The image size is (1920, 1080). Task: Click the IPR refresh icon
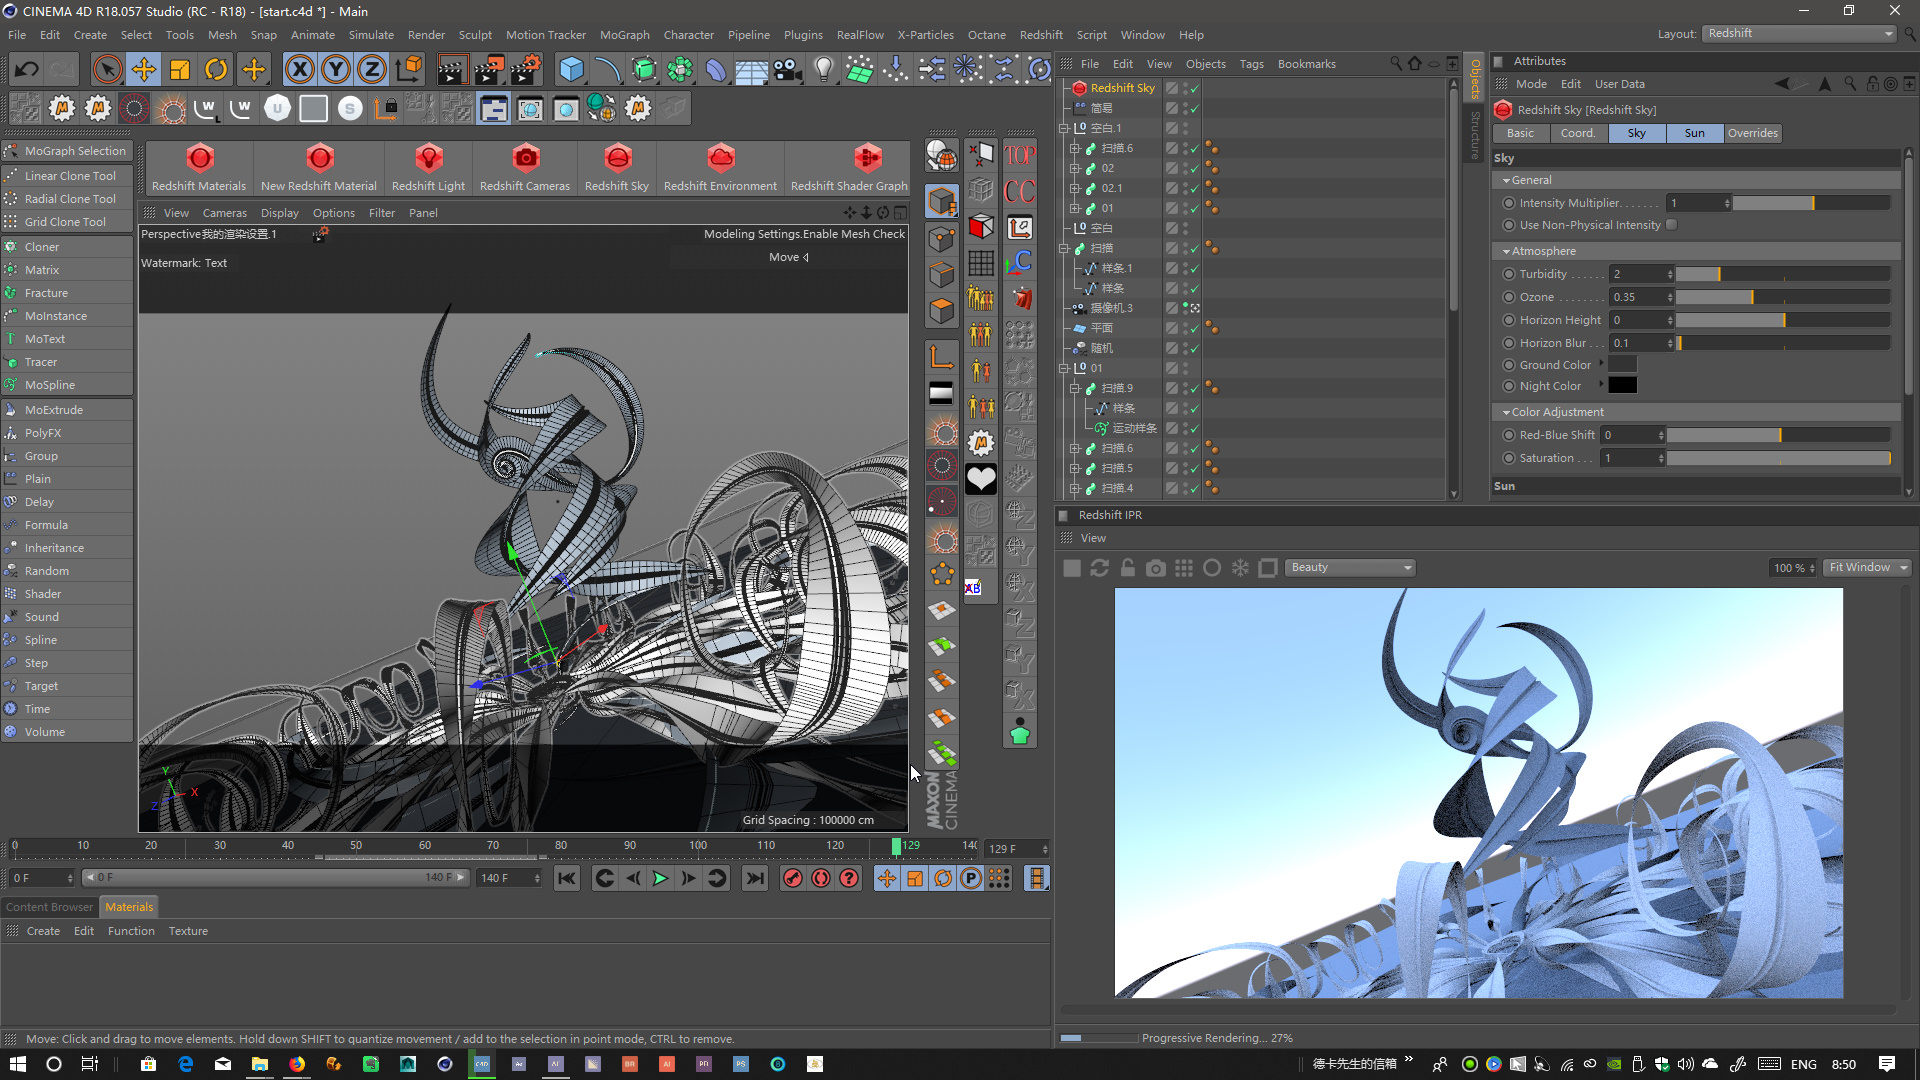tap(1100, 568)
